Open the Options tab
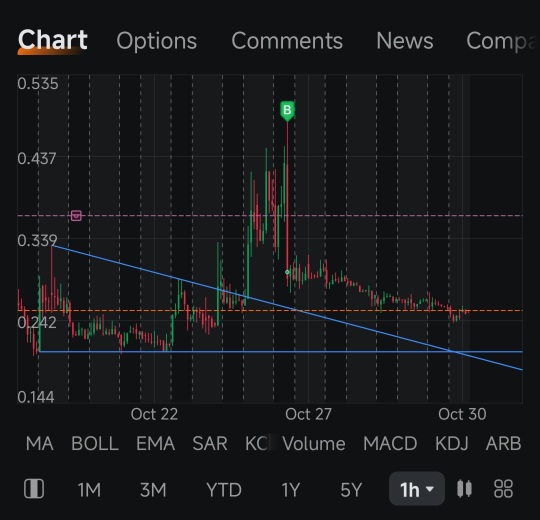This screenshot has width=540, height=520. pos(156,41)
